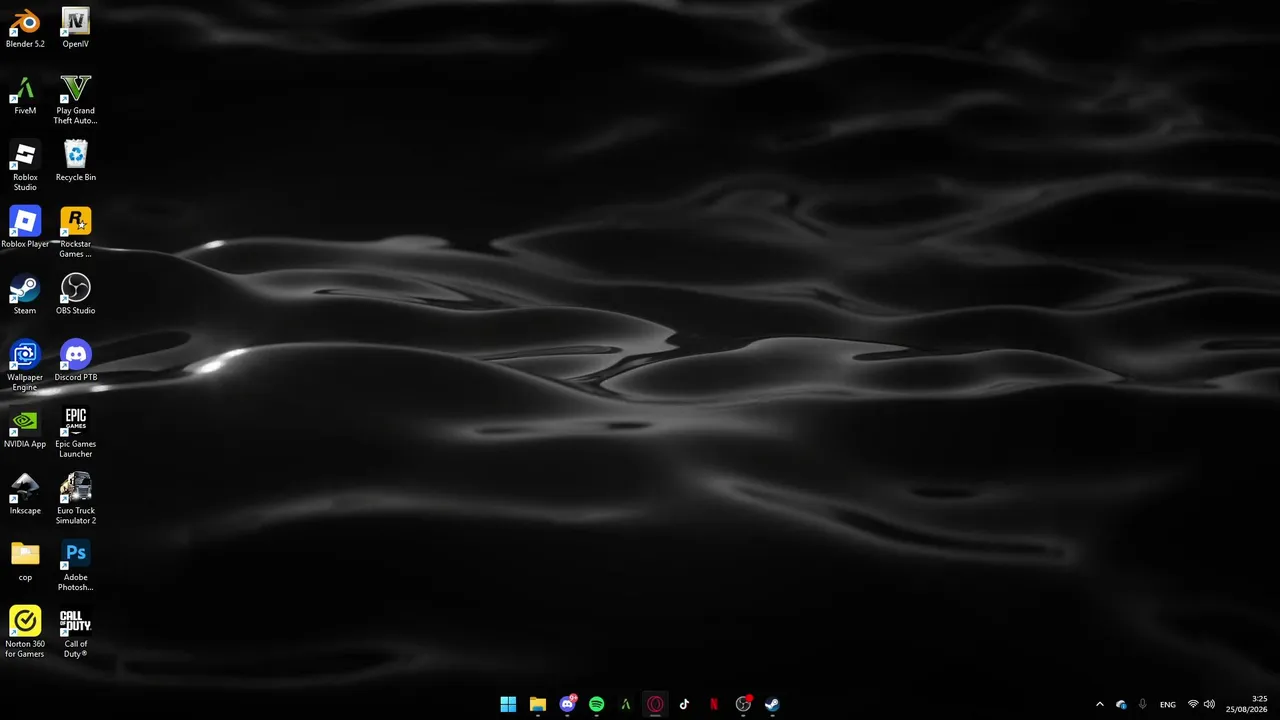Select the cop folder on the desktop

(x=25, y=562)
